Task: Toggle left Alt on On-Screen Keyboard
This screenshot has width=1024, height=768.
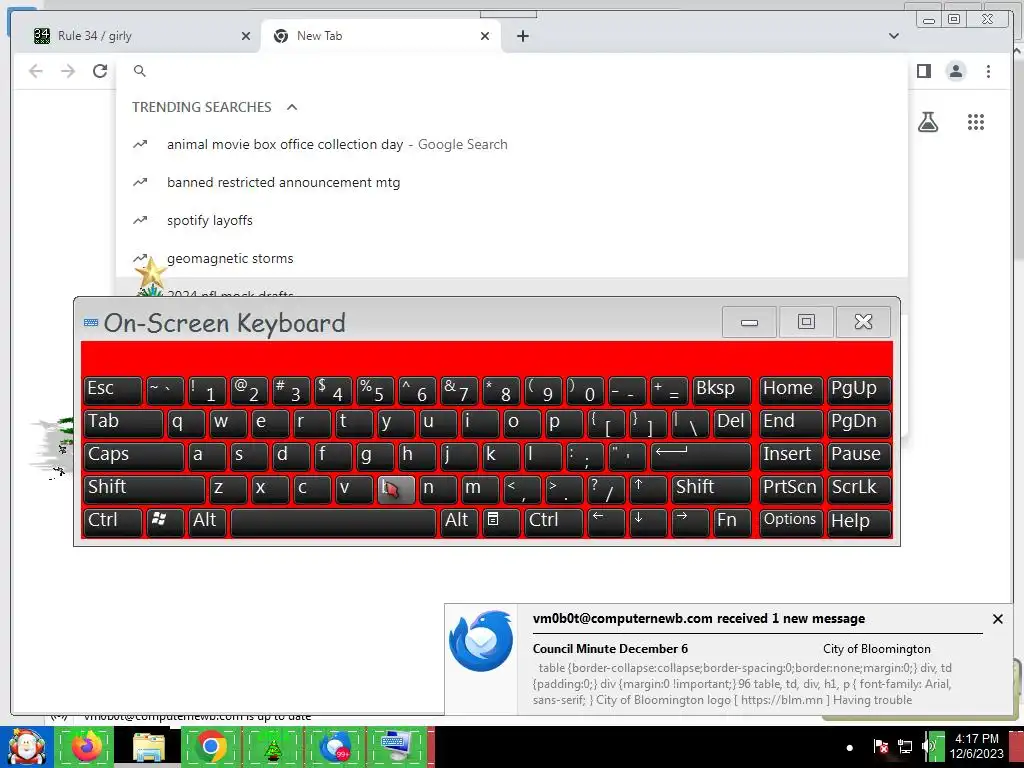Action: 206,522
